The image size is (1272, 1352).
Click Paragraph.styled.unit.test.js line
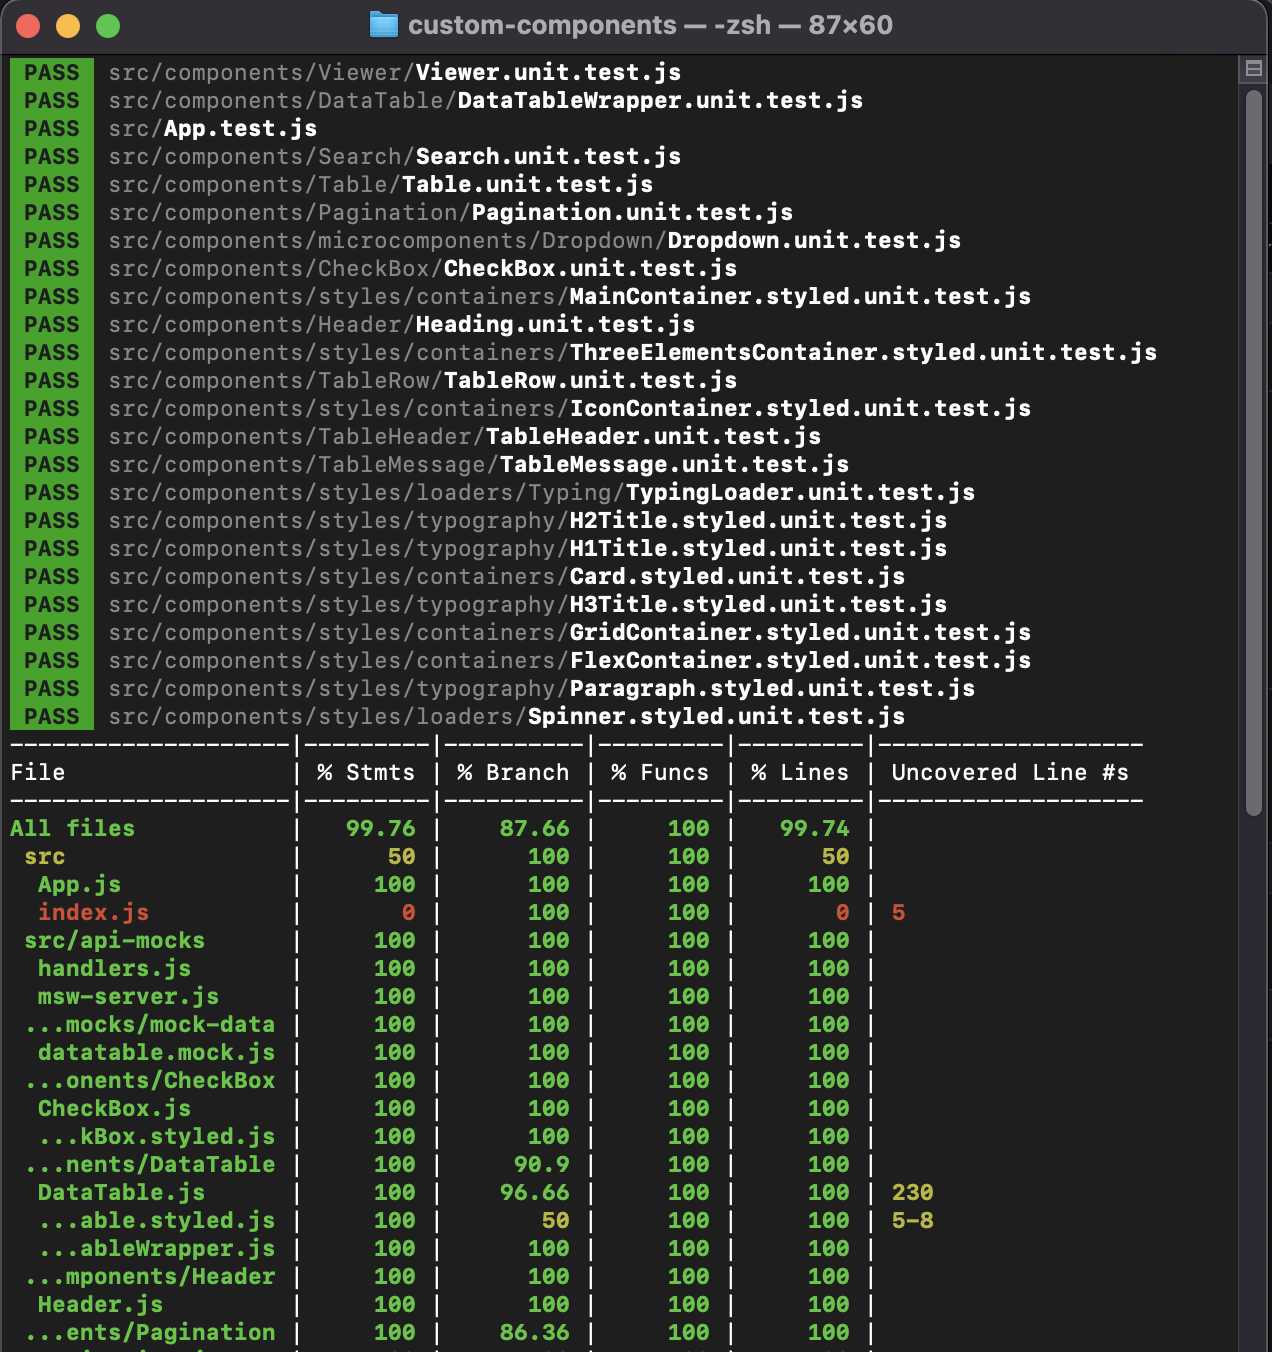[x=542, y=689]
